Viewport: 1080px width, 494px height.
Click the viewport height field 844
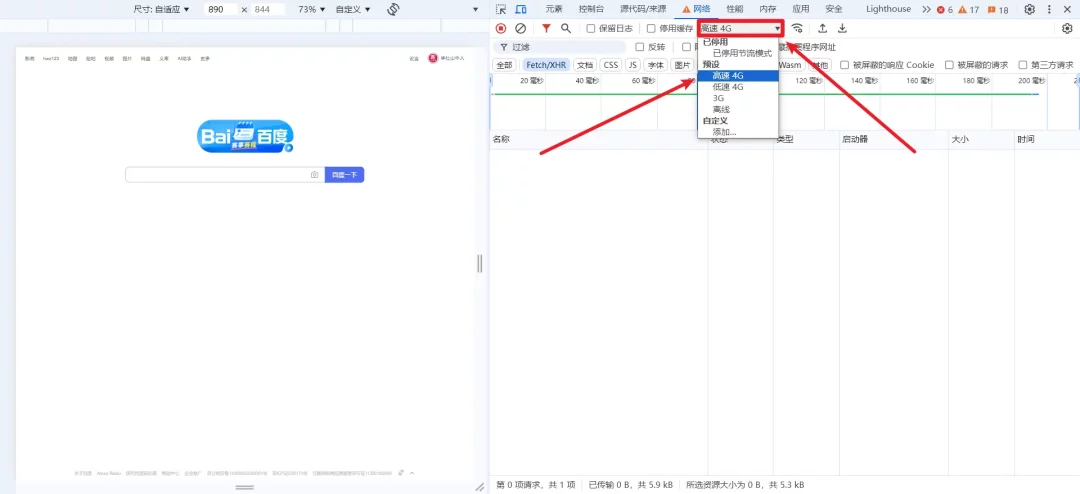[x=267, y=10]
